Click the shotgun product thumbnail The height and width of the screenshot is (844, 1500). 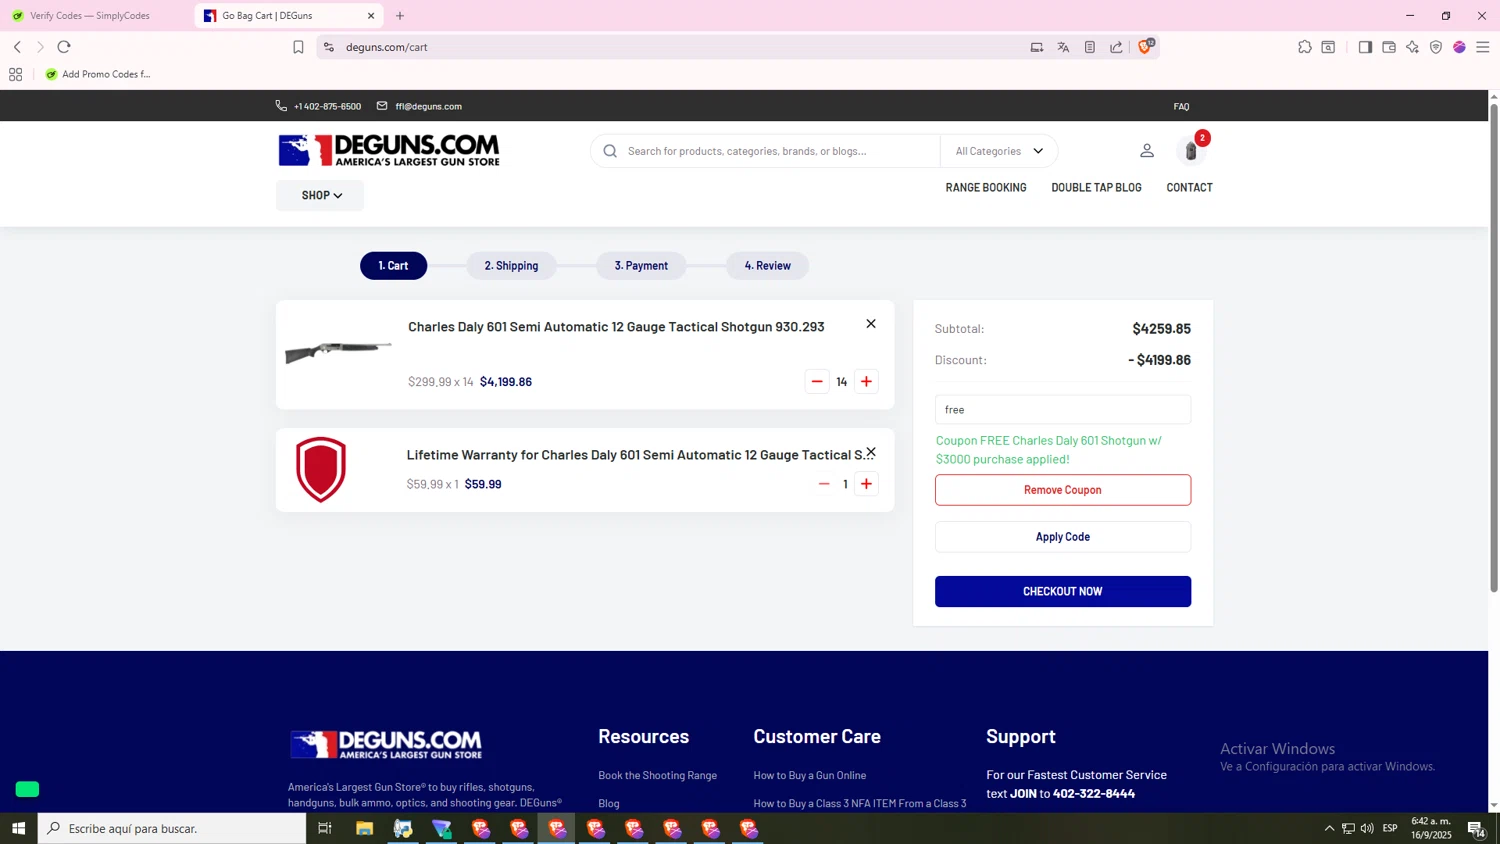coord(338,350)
